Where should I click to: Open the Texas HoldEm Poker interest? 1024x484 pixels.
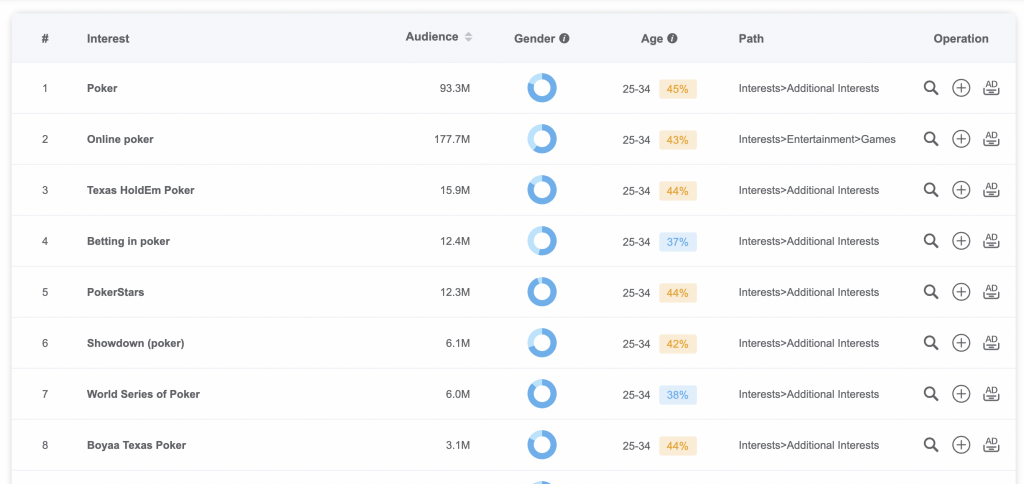click(x=140, y=190)
